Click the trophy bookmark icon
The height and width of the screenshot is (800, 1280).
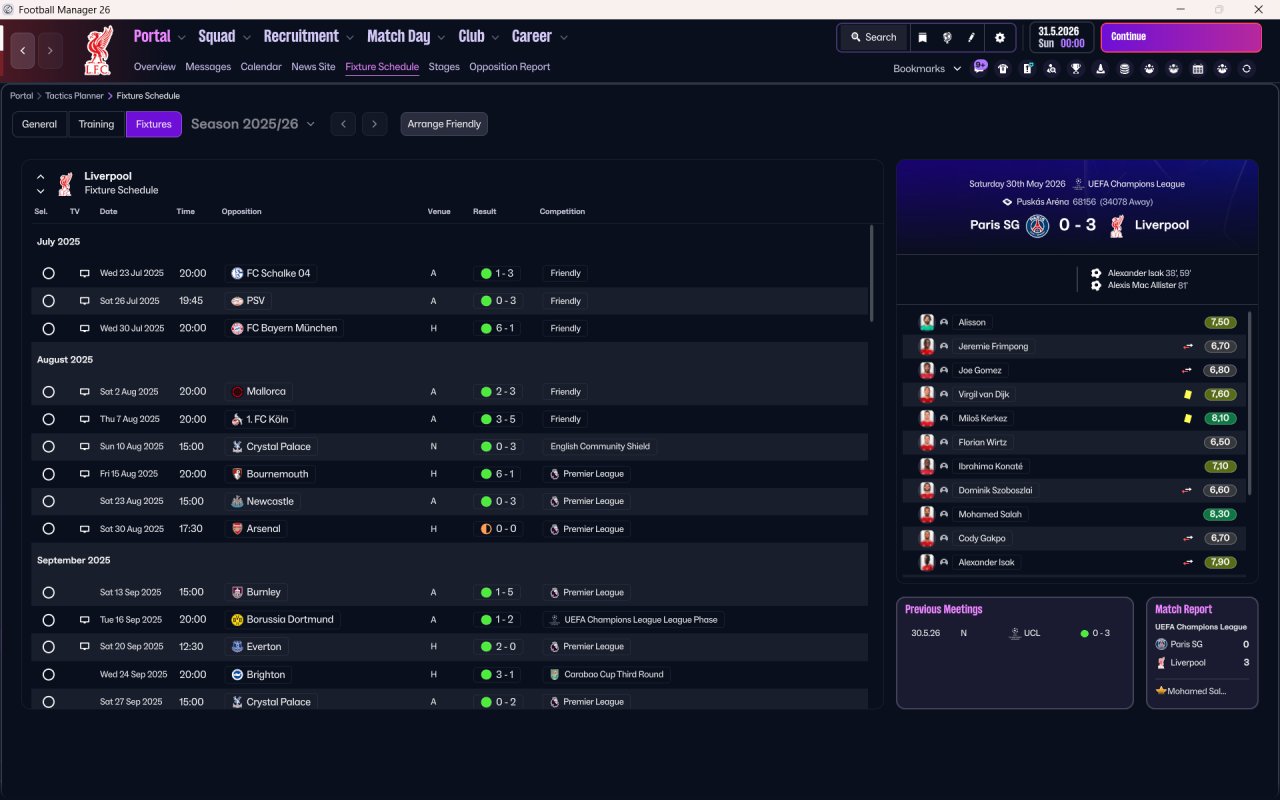[1076, 69]
